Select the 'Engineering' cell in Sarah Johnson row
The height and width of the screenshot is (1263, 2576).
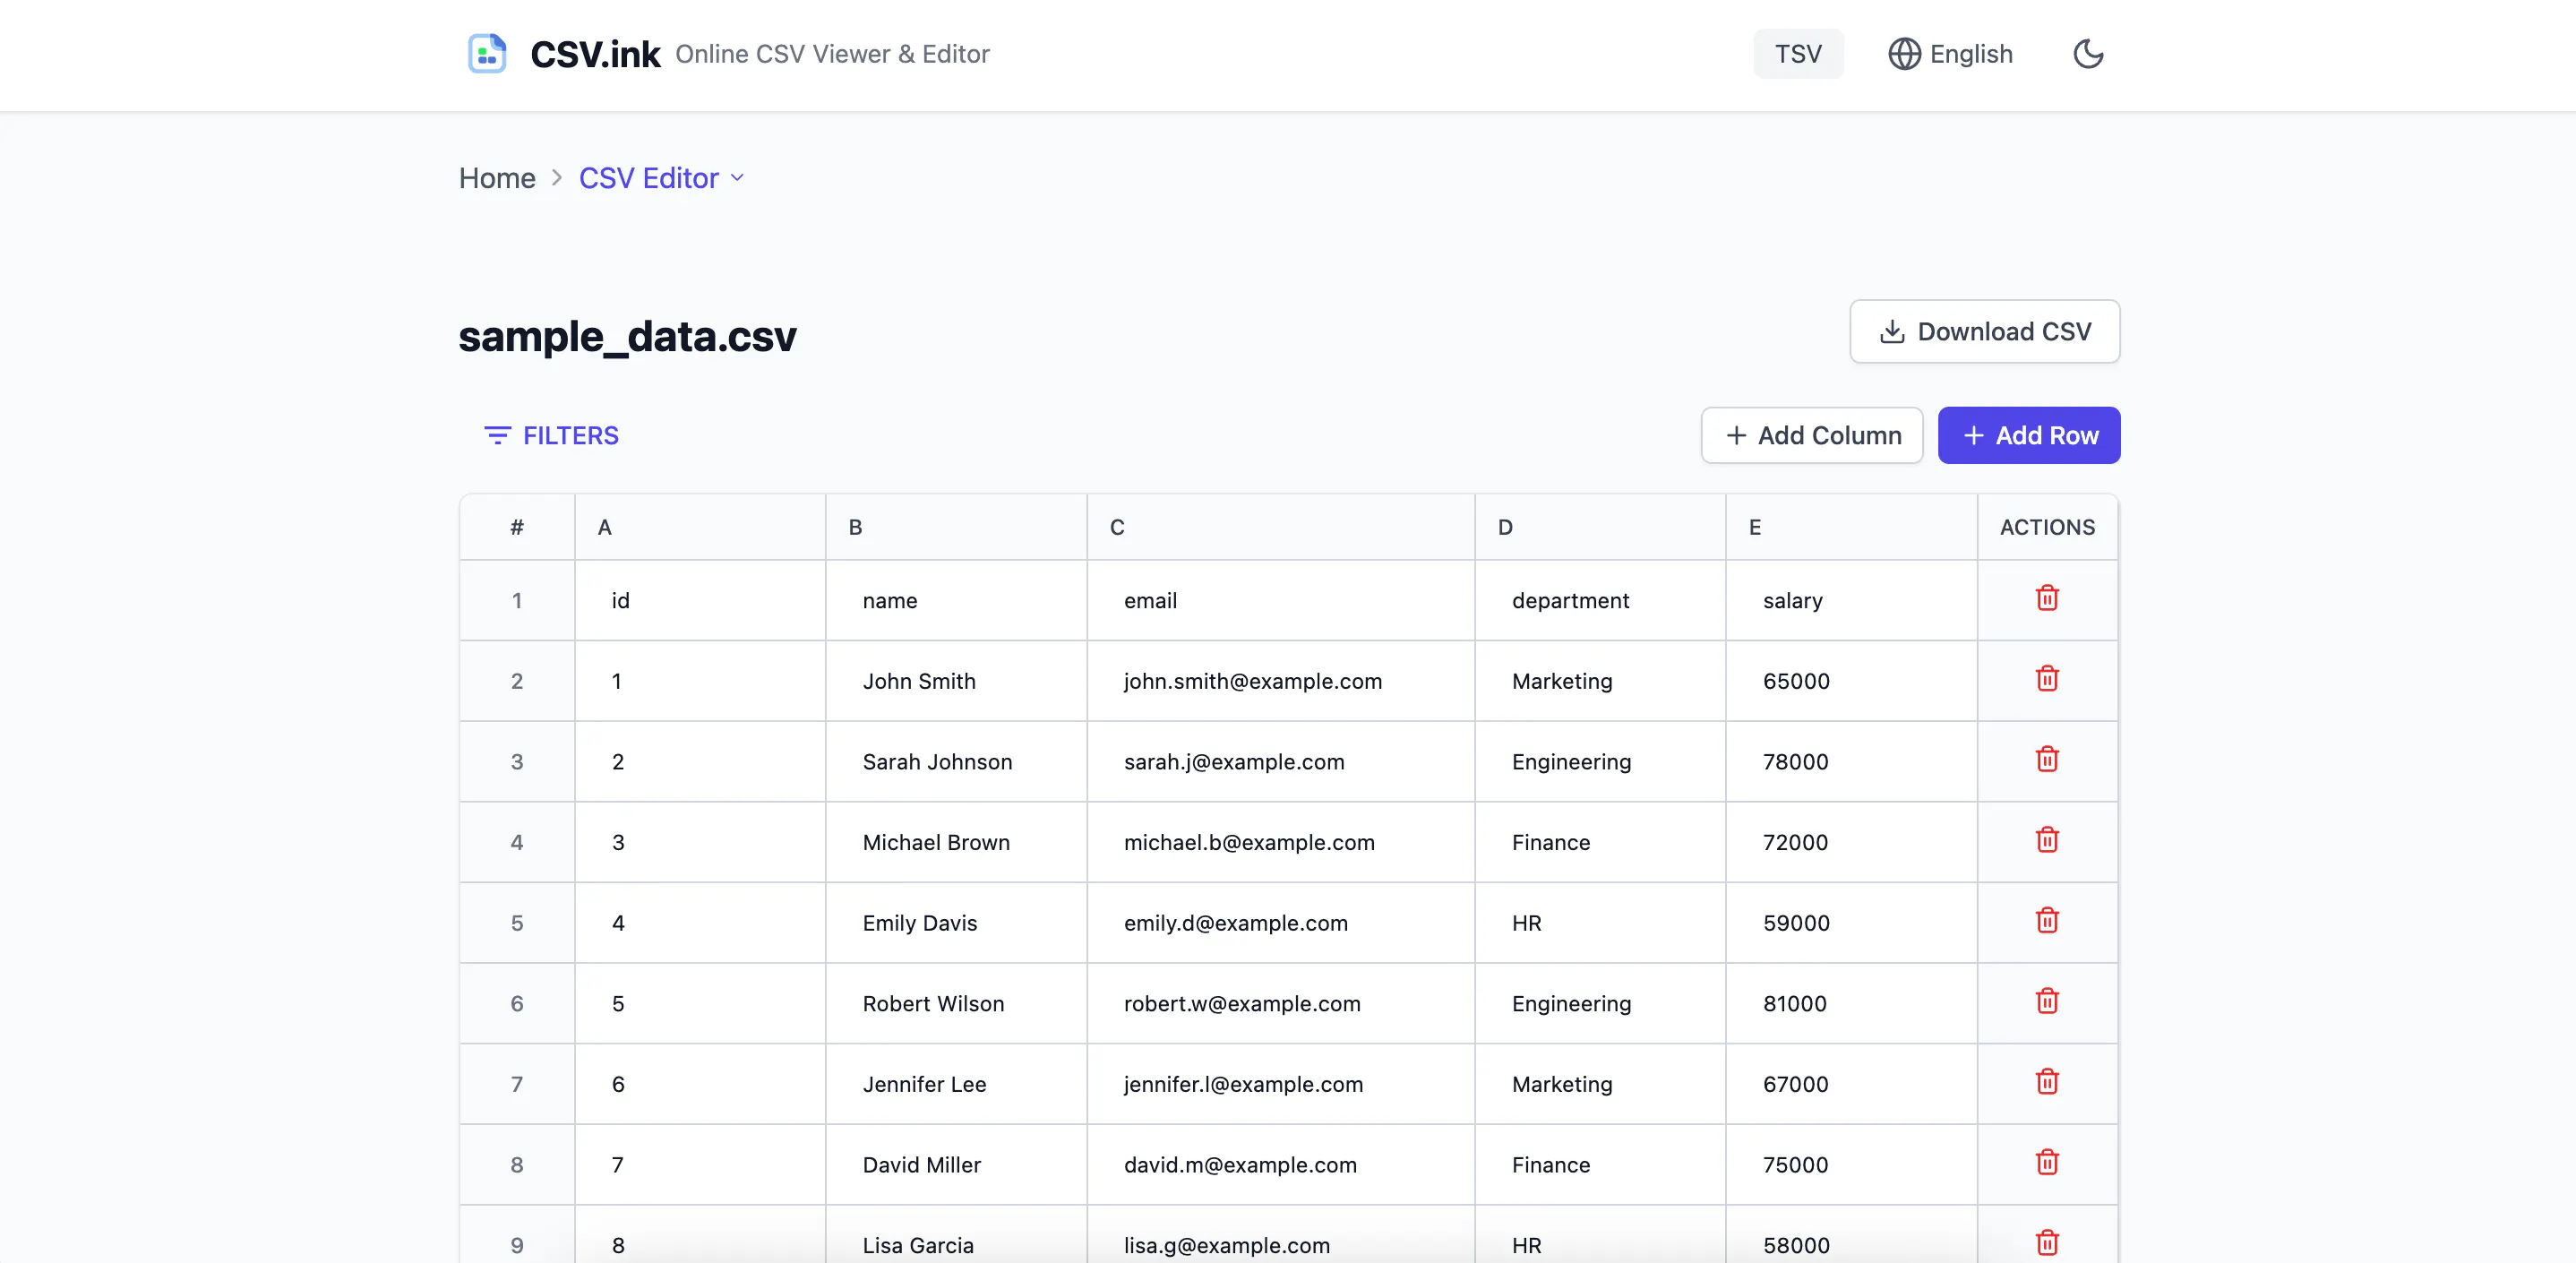(x=1600, y=762)
